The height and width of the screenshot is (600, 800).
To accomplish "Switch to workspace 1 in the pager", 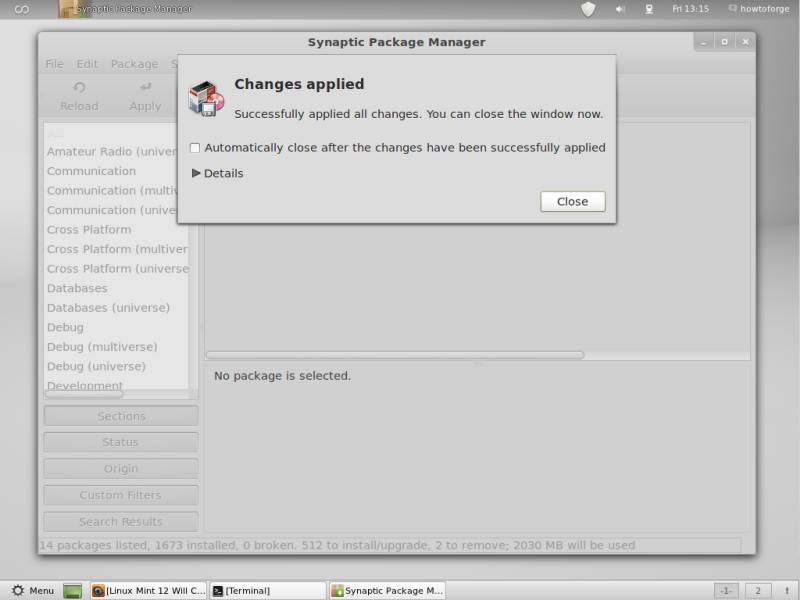I will [726, 591].
